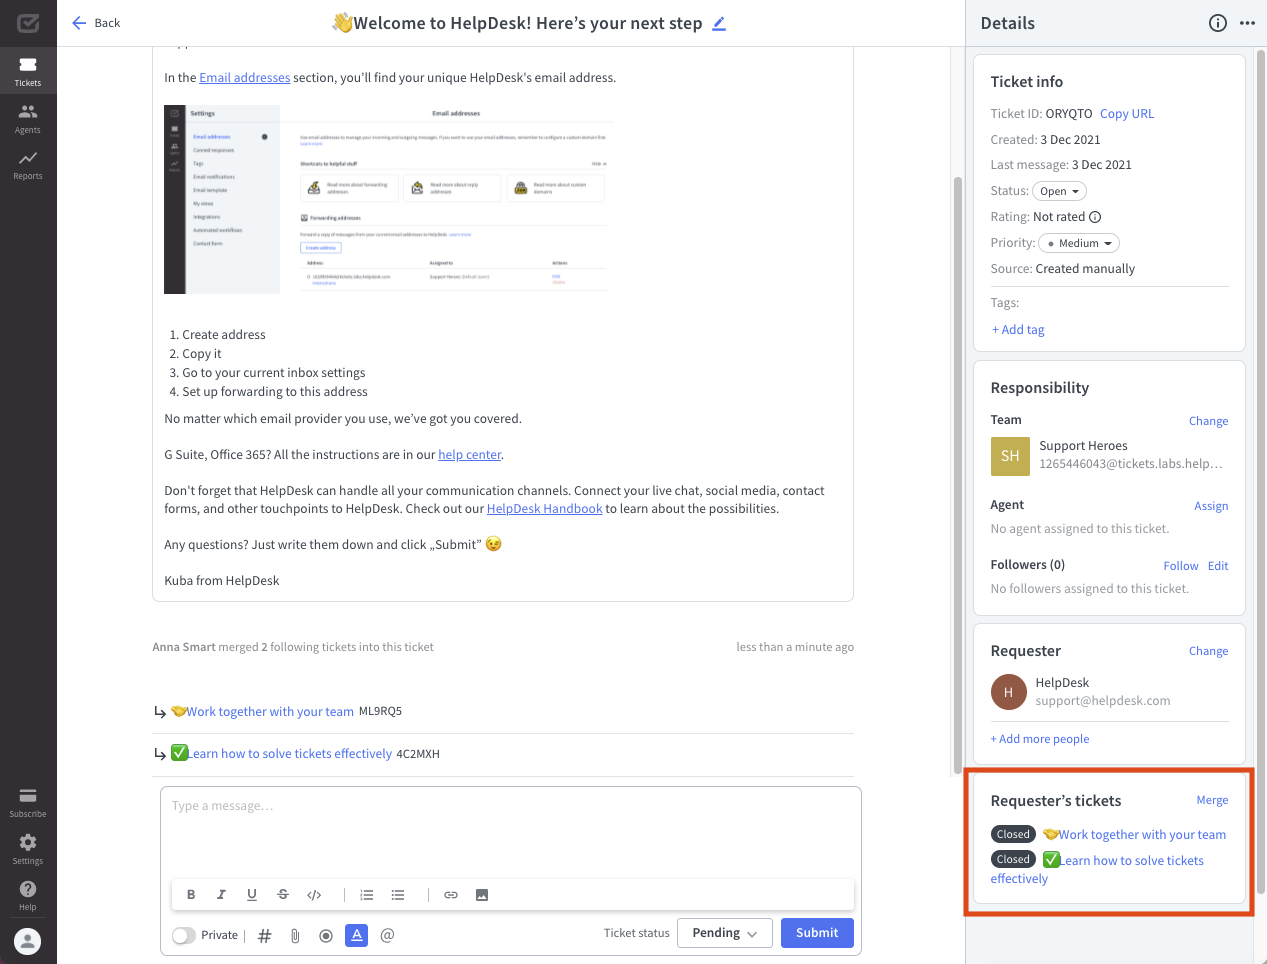
Task: Insert a canned response with hash icon
Action: tap(265, 936)
